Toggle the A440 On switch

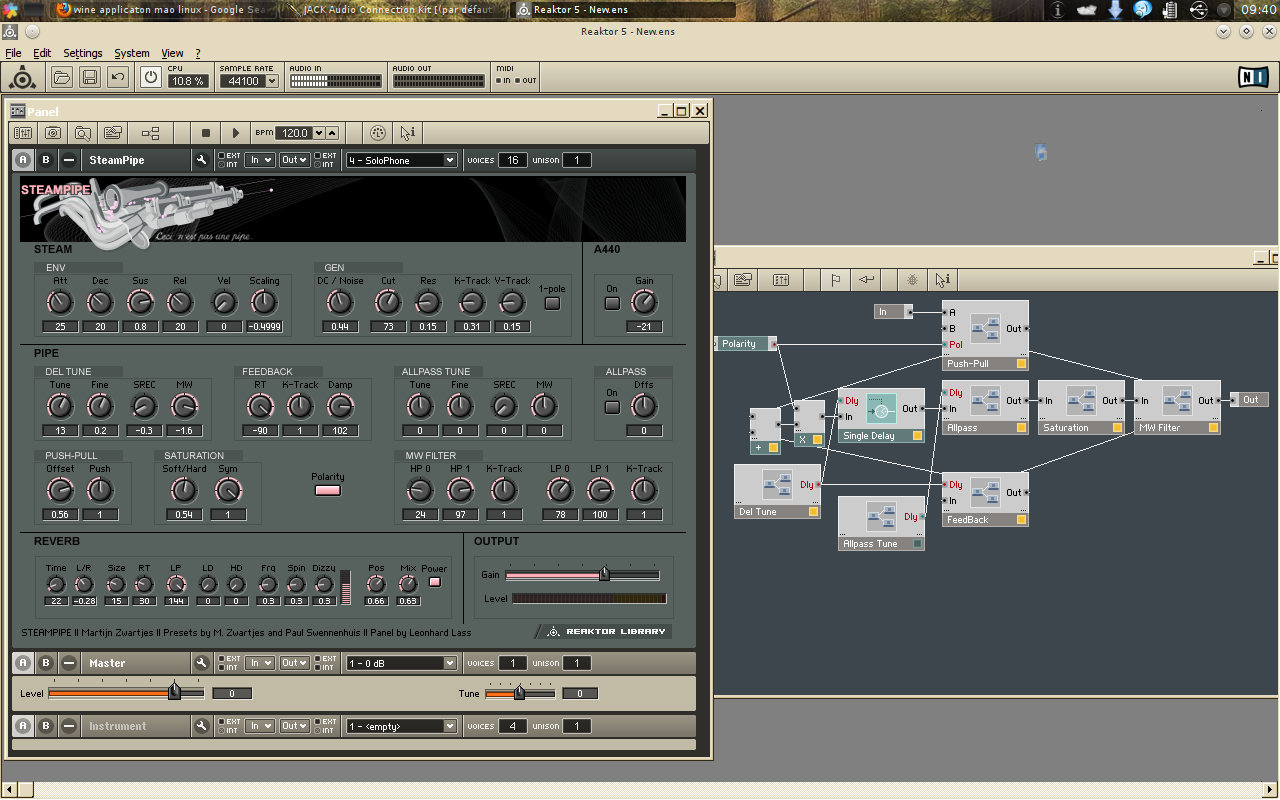(x=612, y=303)
